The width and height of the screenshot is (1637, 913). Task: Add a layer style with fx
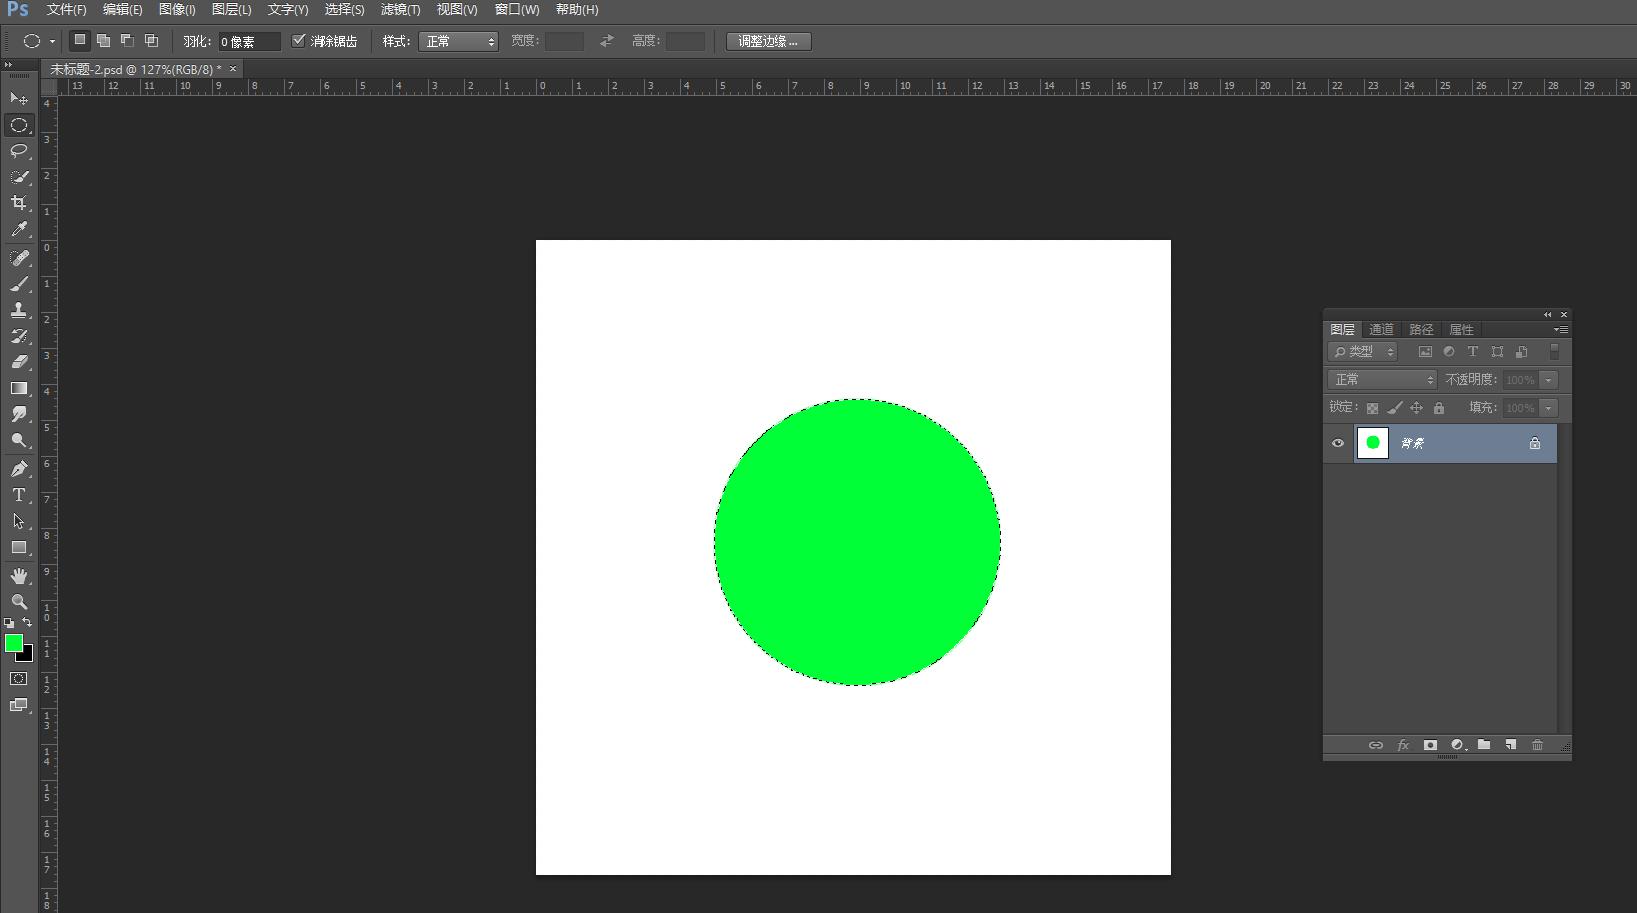pyautogui.click(x=1403, y=745)
